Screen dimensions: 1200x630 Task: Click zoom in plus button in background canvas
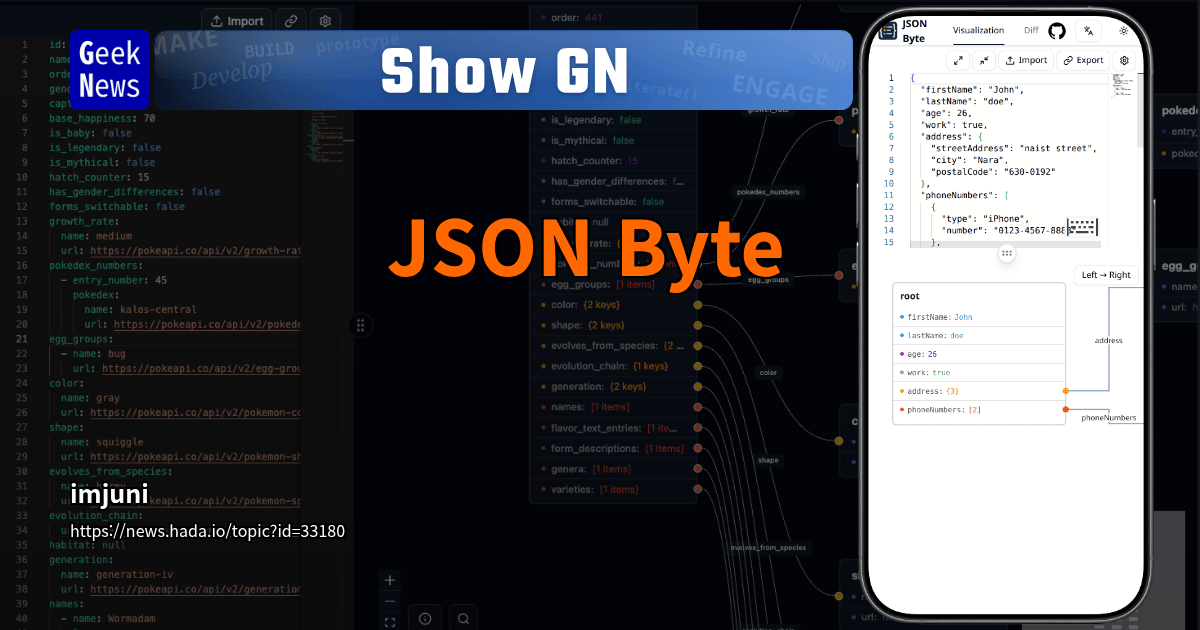point(390,580)
